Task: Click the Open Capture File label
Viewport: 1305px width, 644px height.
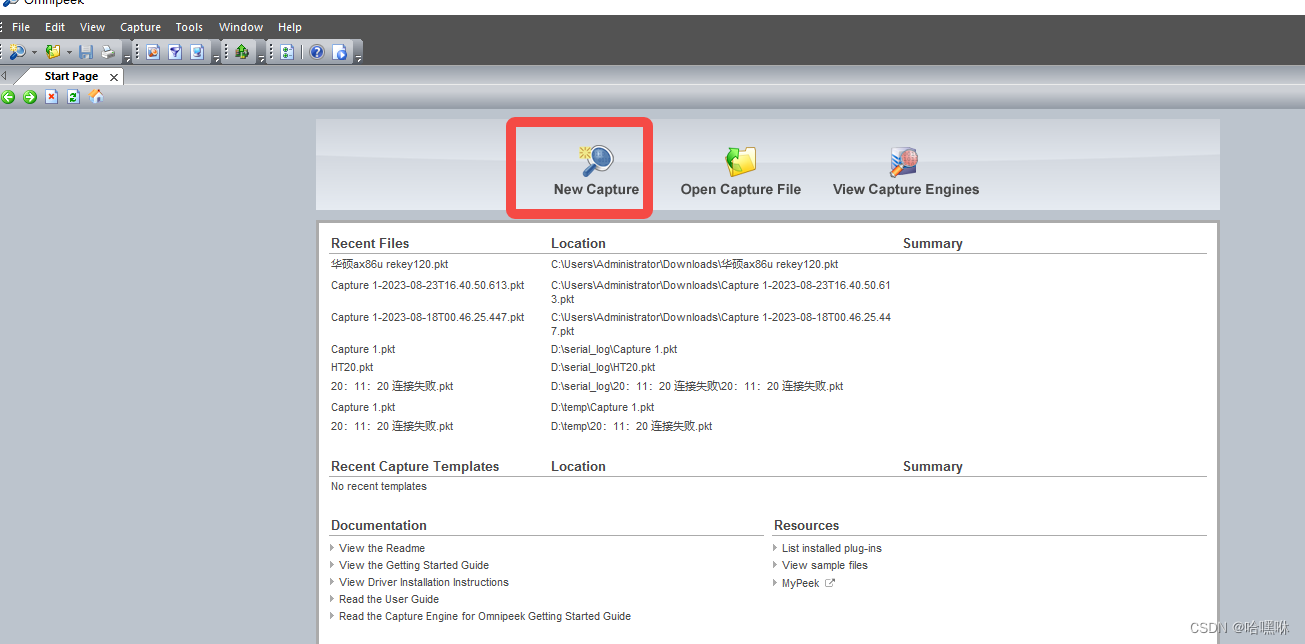Action: (741, 189)
